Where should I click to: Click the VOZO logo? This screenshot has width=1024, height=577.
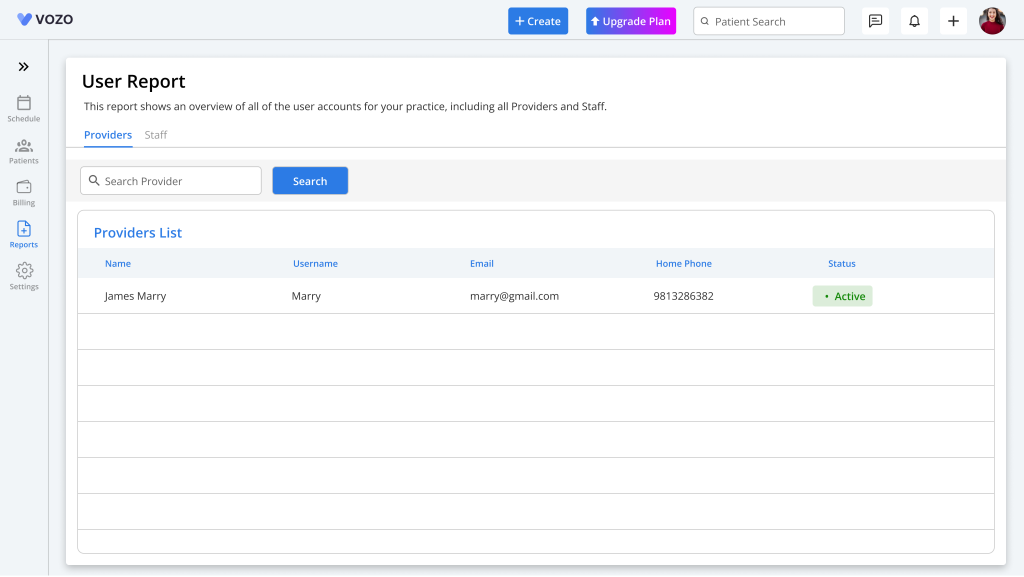tap(45, 20)
